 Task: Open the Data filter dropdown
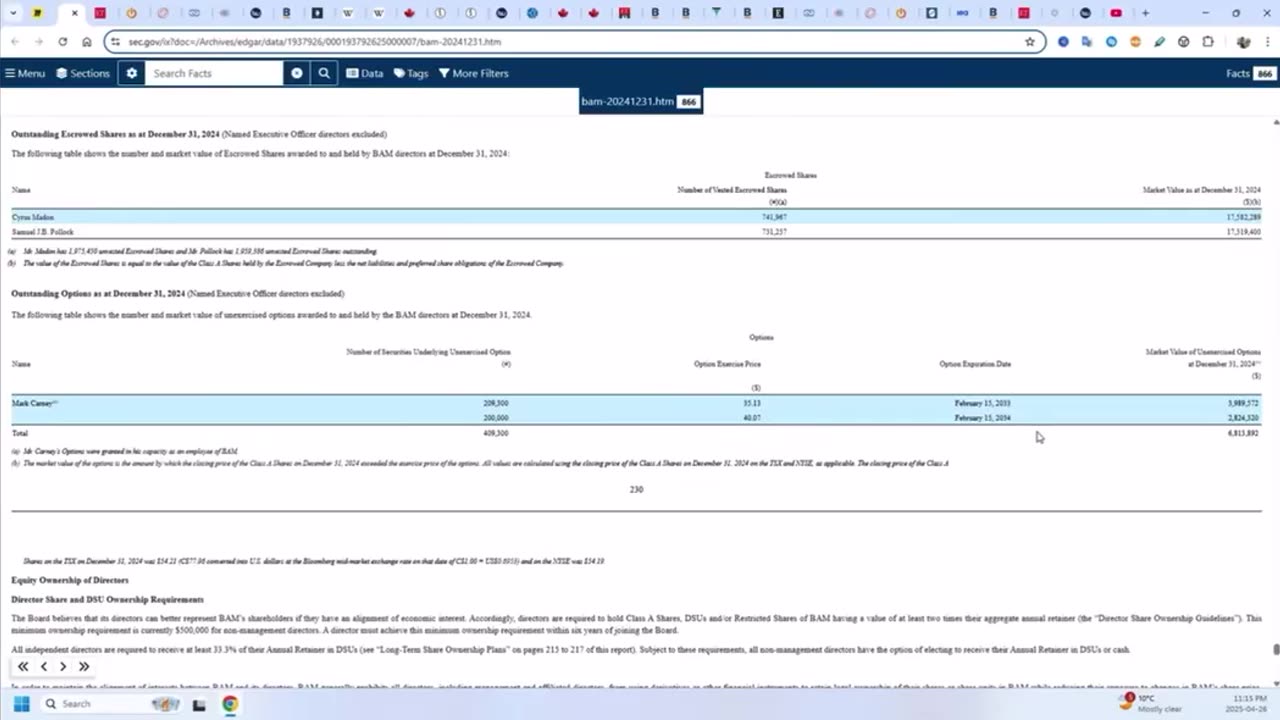tap(365, 73)
